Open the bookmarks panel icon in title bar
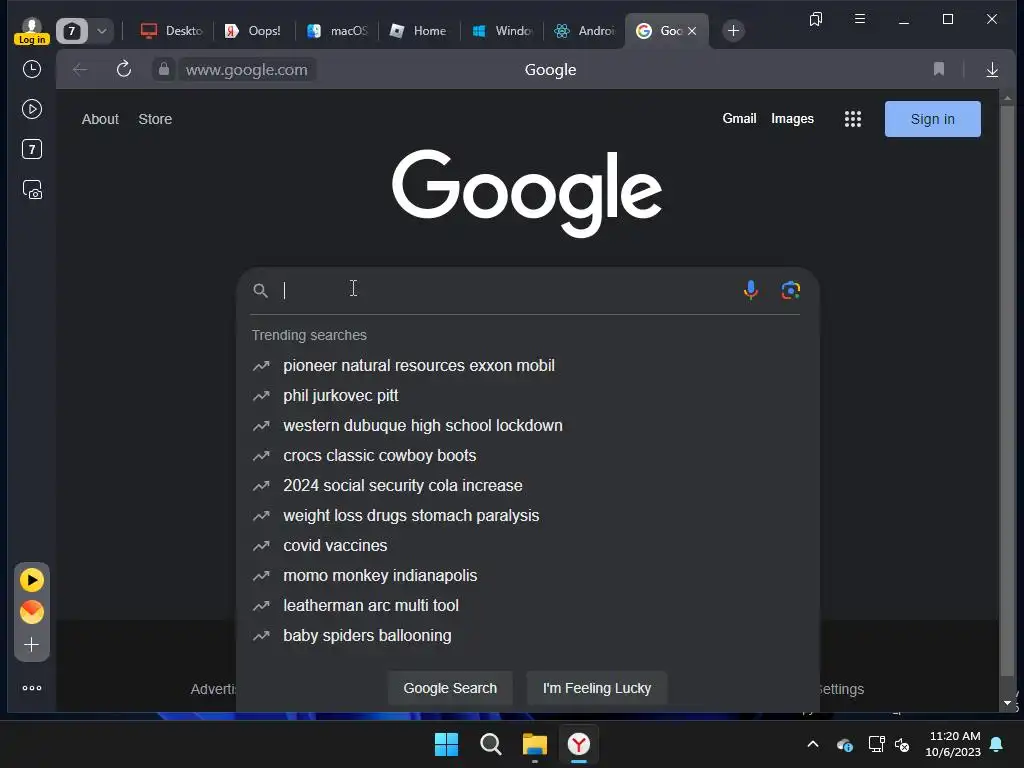1024x768 pixels. pyautogui.click(x=816, y=19)
